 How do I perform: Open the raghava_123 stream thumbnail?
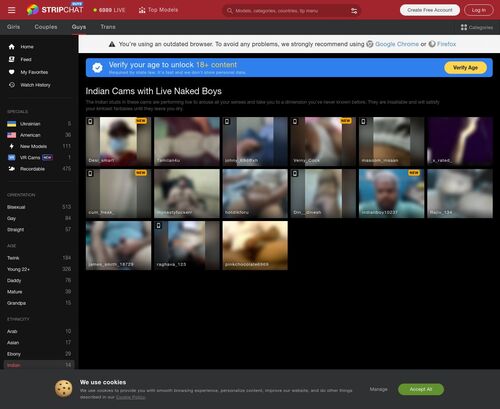[x=187, y=245]
